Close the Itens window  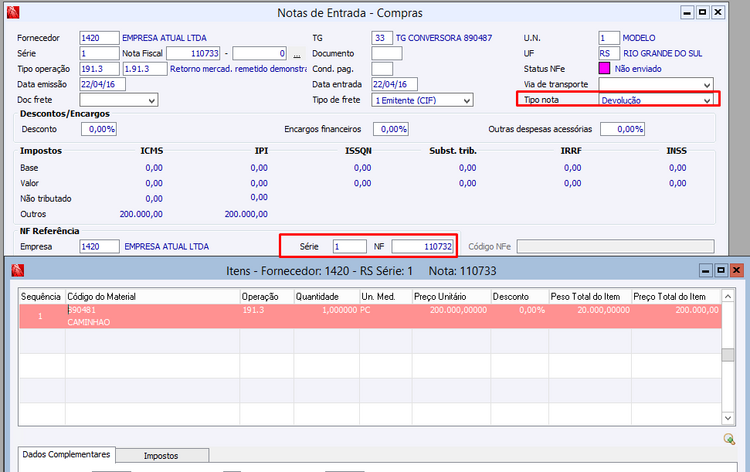tap(737, 270)
